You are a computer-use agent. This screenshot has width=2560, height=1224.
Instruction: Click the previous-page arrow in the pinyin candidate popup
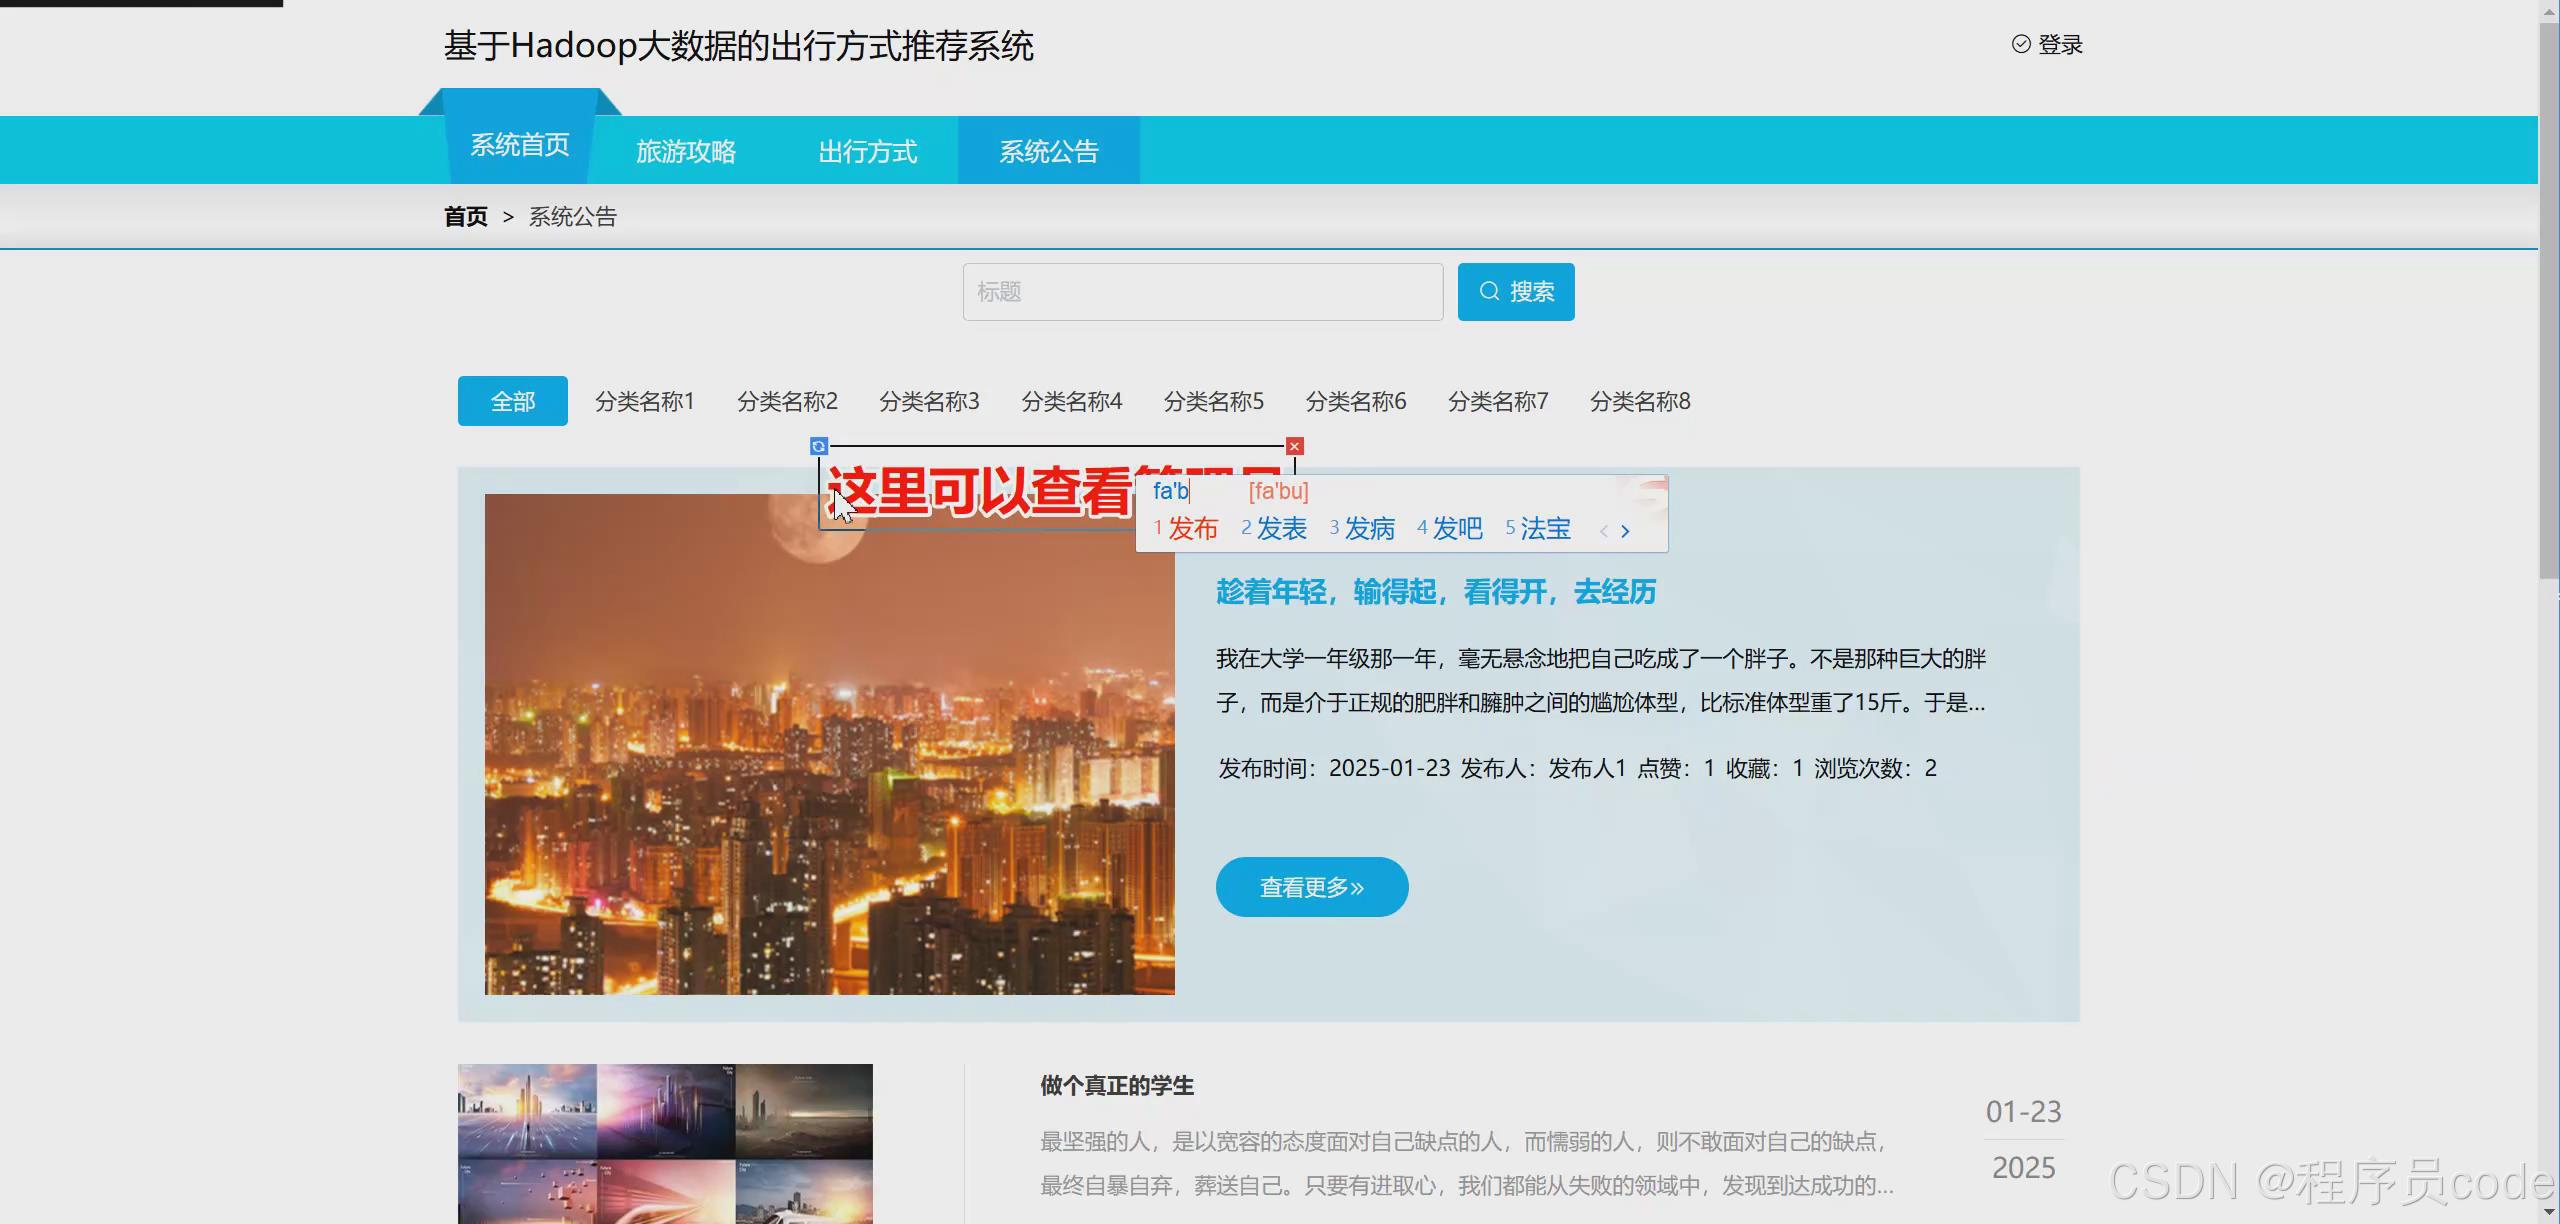1604,531
